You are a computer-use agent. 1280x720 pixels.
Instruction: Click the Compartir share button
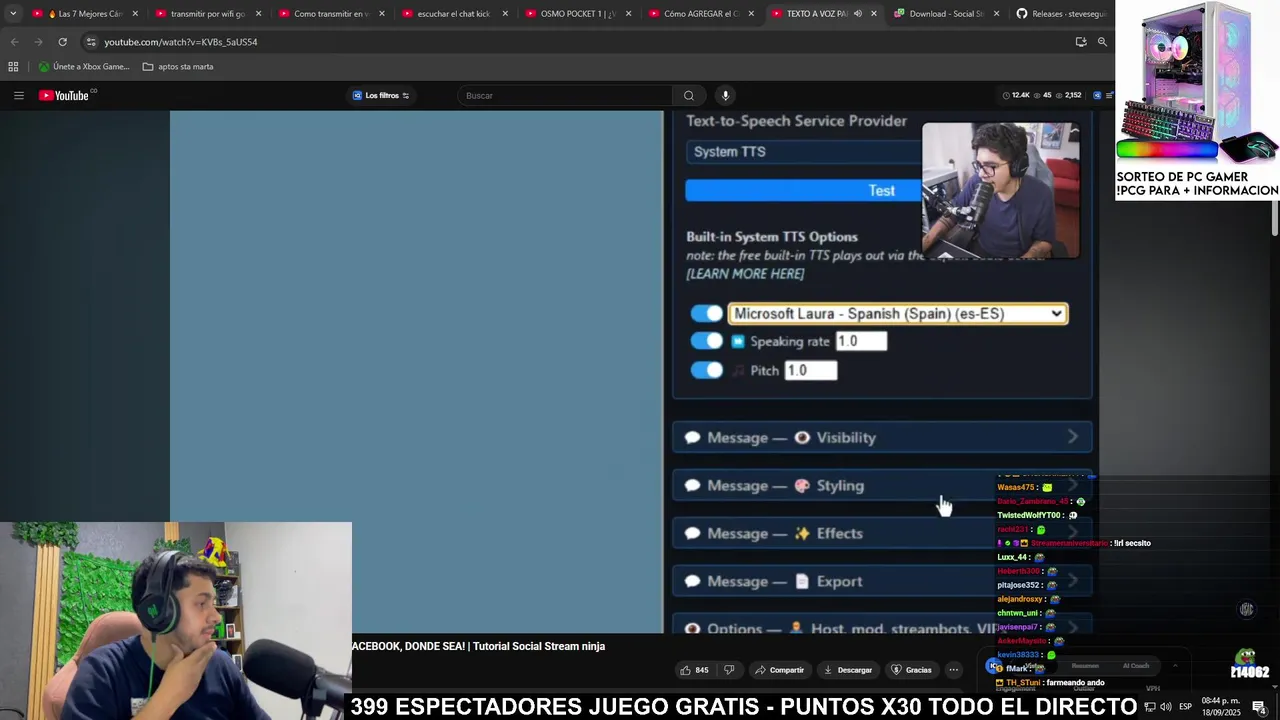(779, 670)
